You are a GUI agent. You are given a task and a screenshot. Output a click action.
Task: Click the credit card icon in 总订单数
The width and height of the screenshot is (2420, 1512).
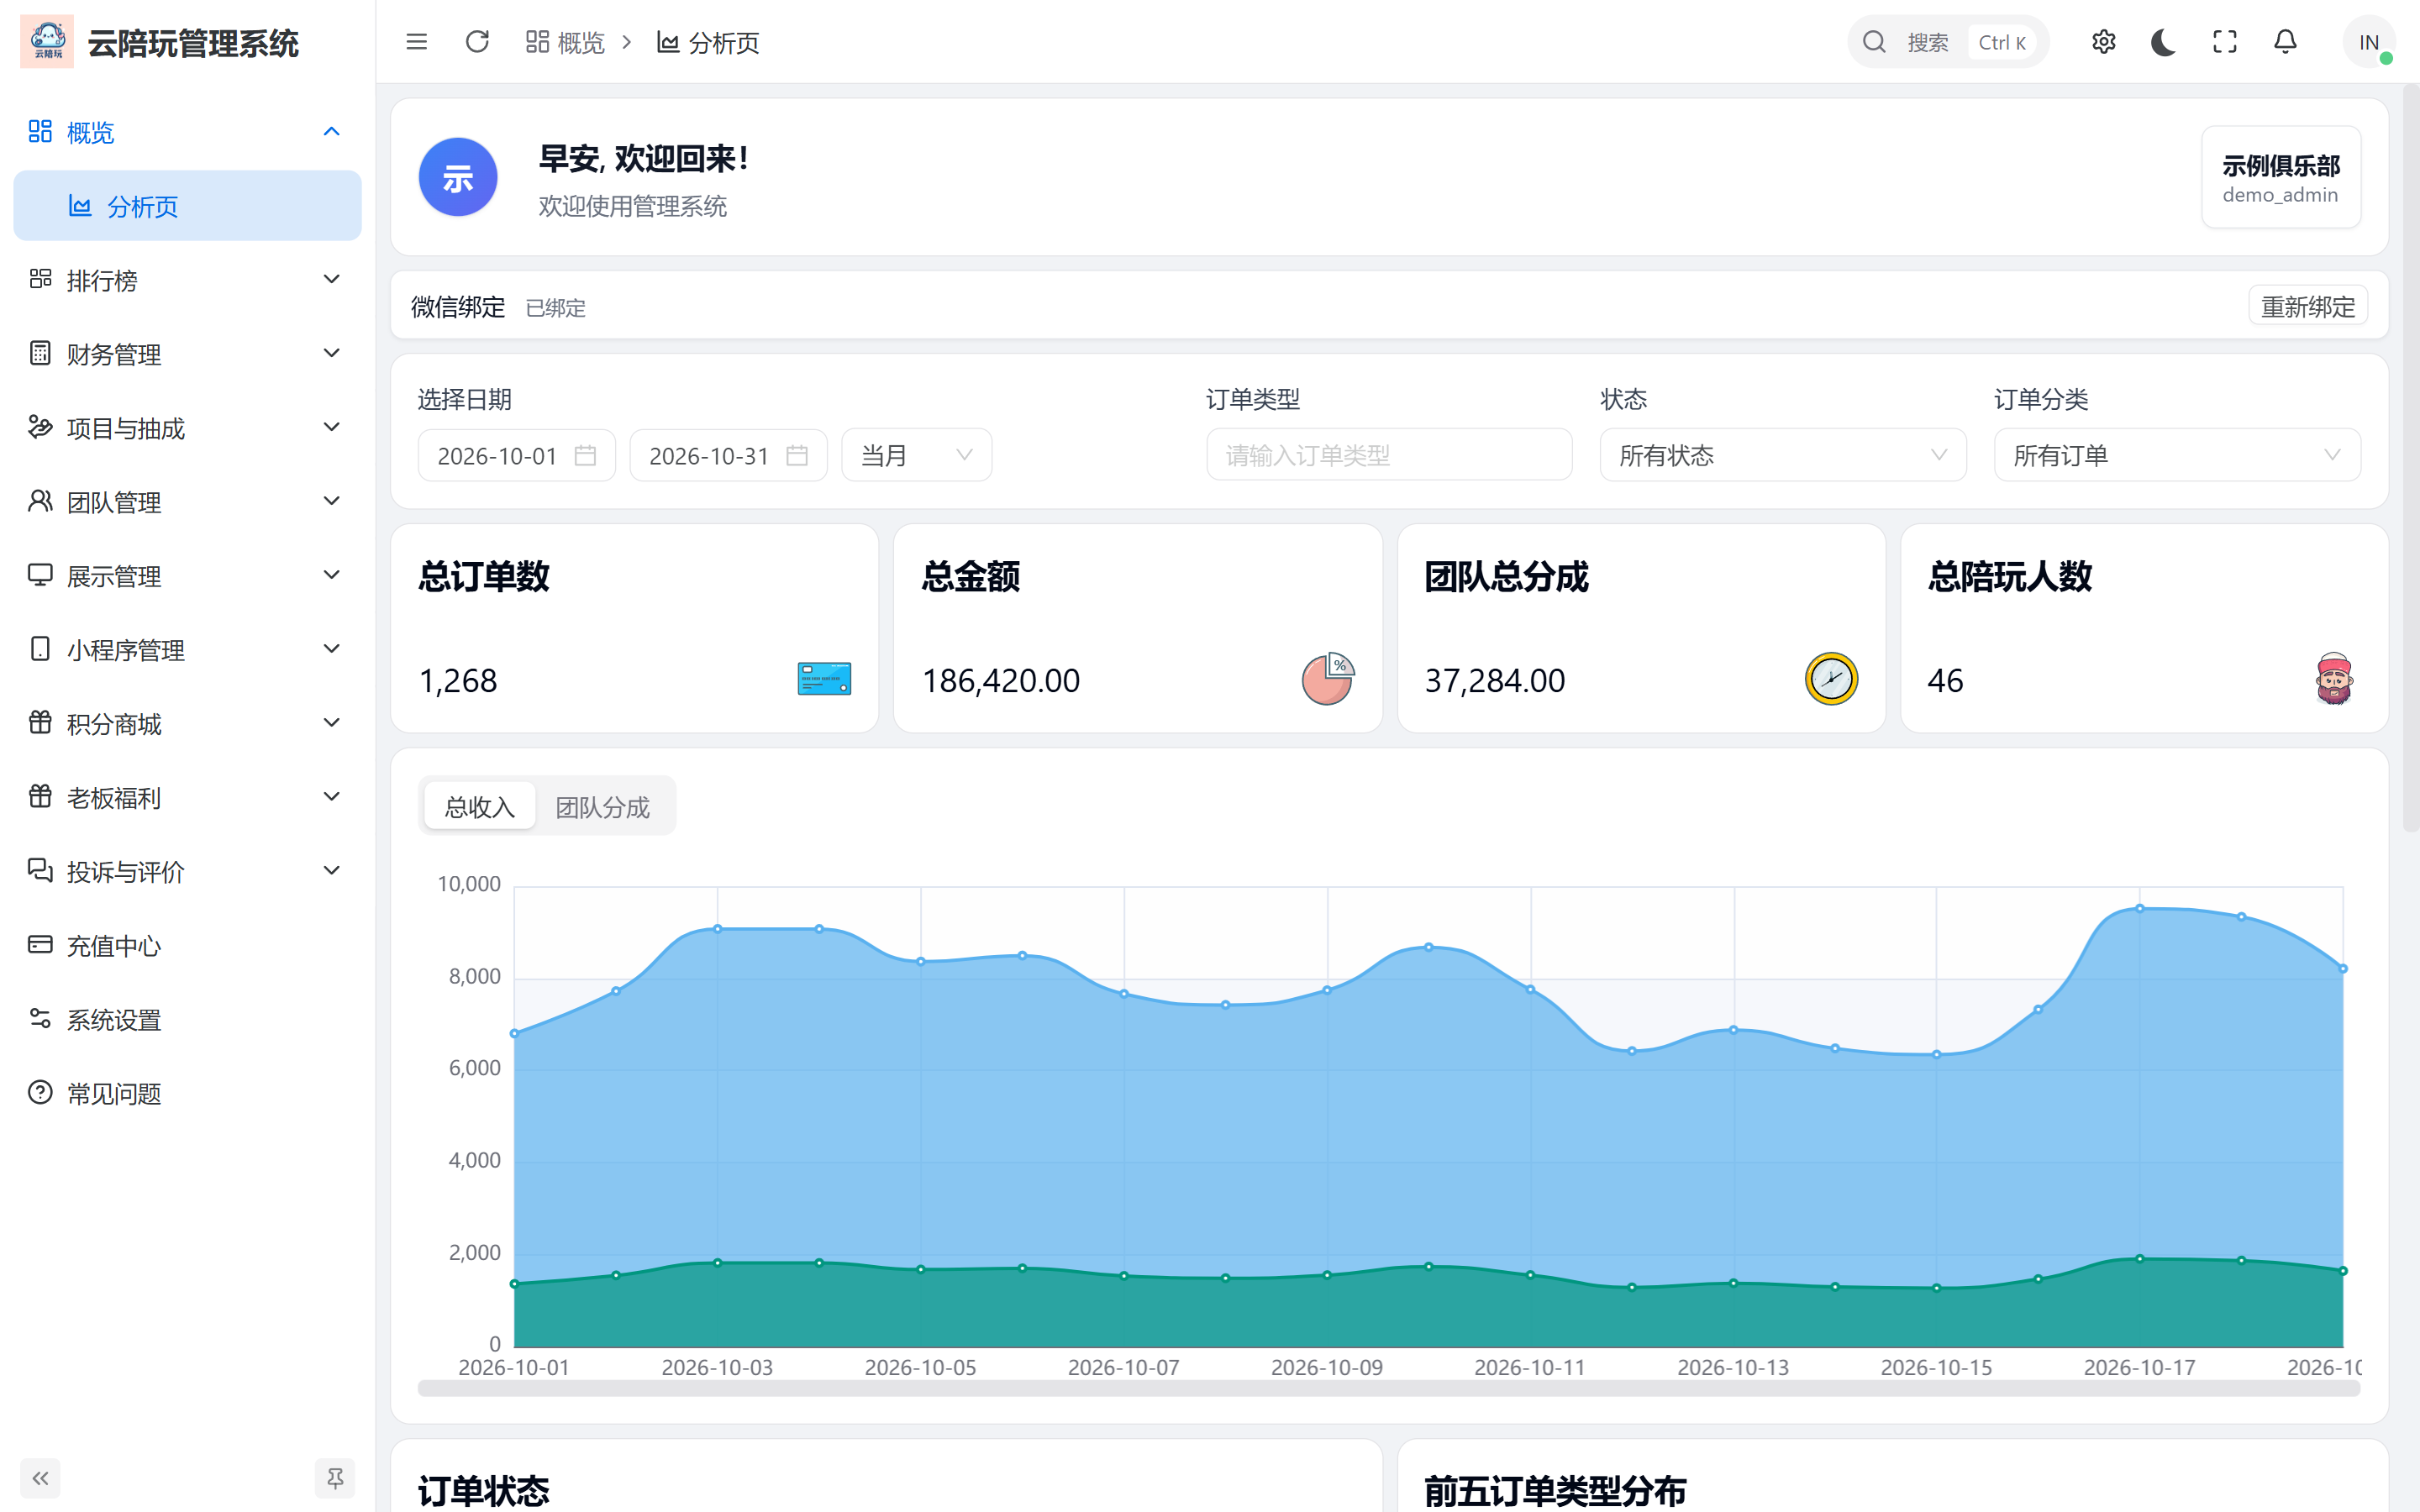824,679
